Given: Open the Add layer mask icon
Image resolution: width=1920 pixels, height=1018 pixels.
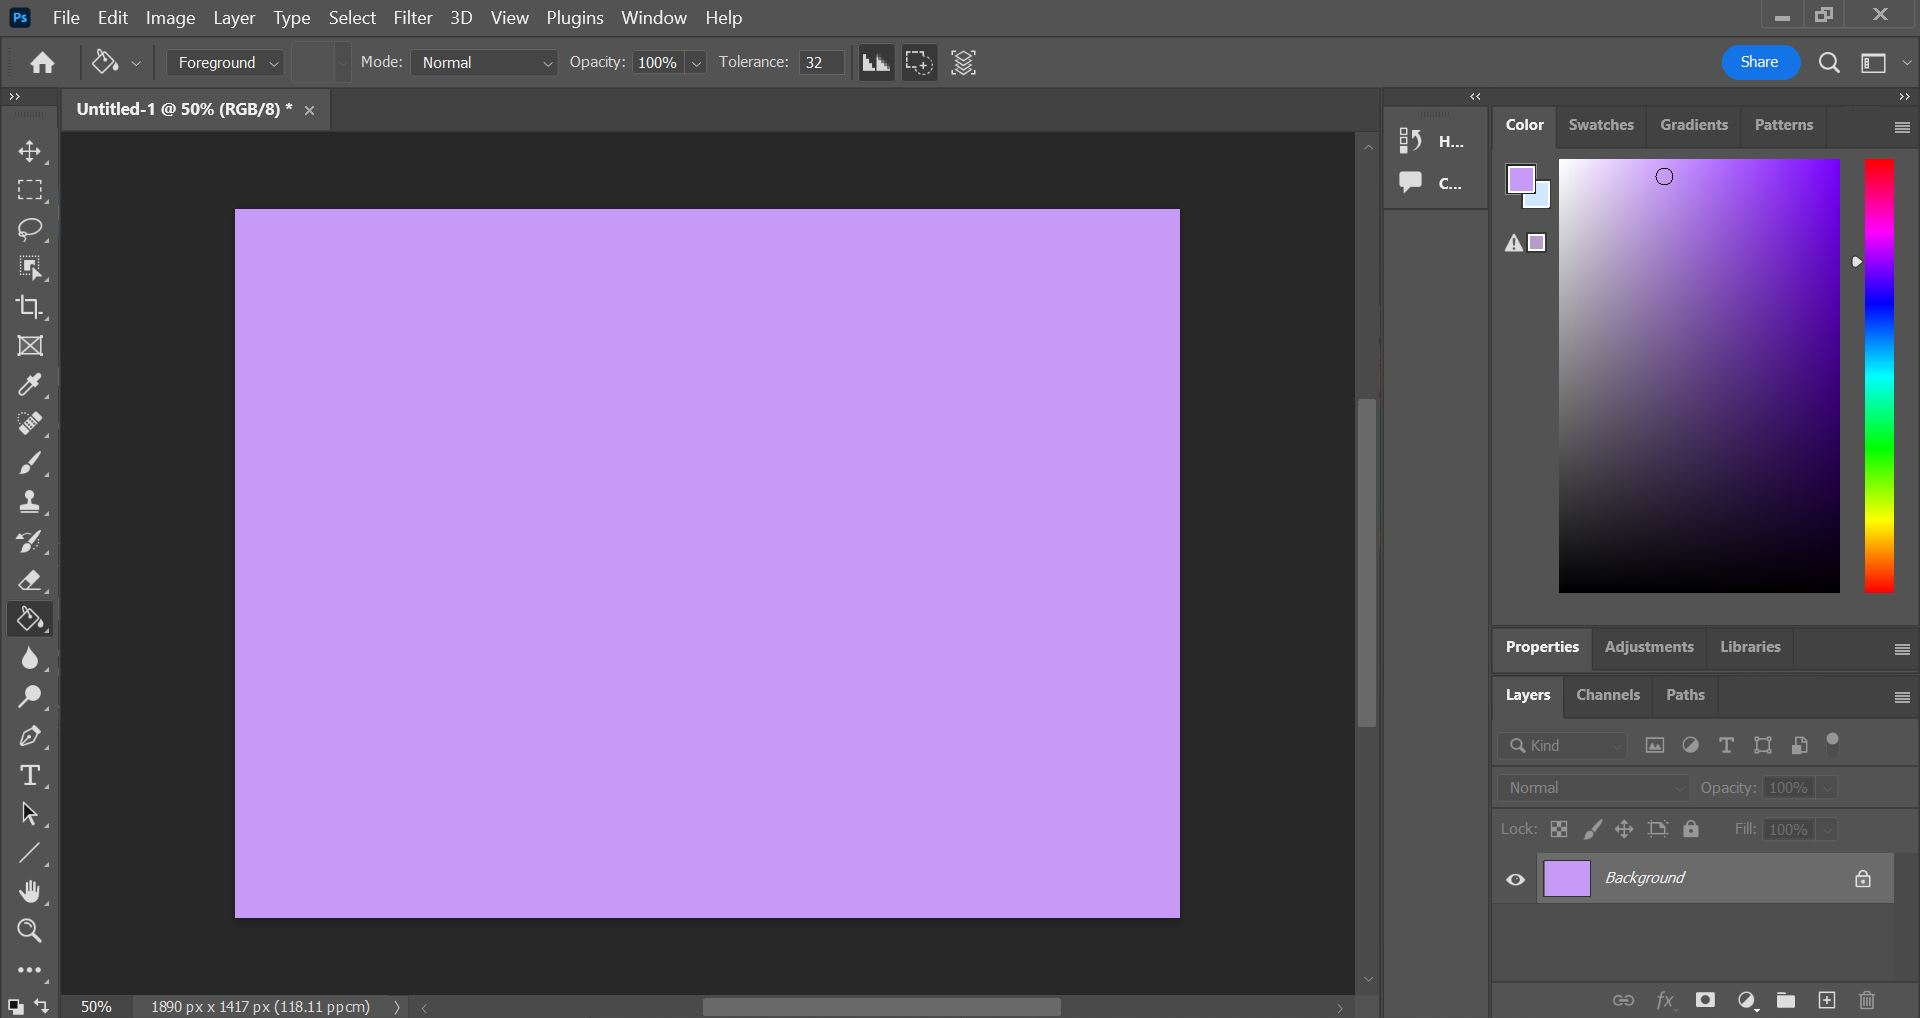Looking at the screenshot, I should (1707, 1000).
